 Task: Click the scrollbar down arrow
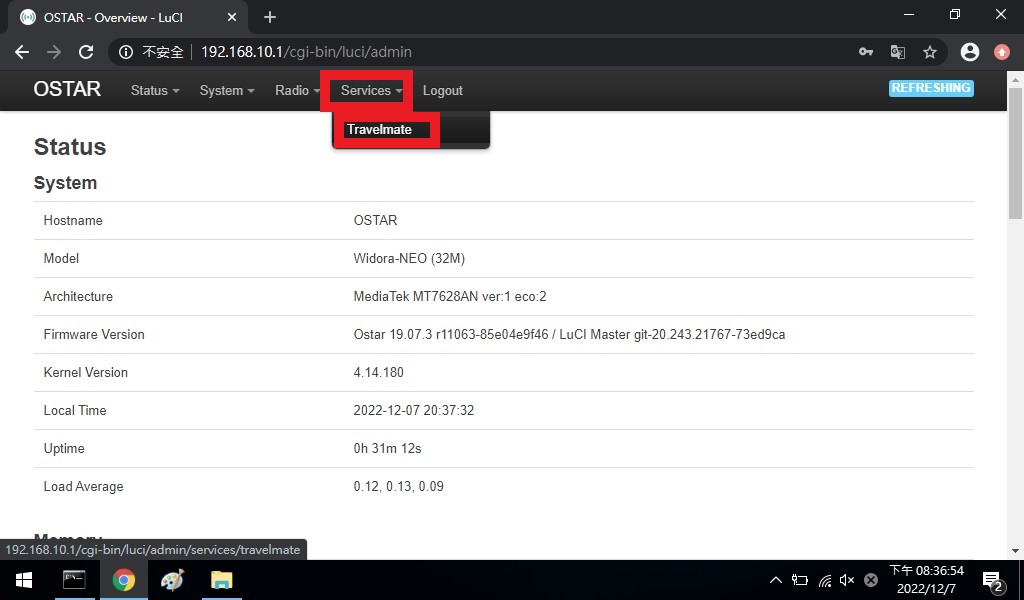tap(1016, 551)
